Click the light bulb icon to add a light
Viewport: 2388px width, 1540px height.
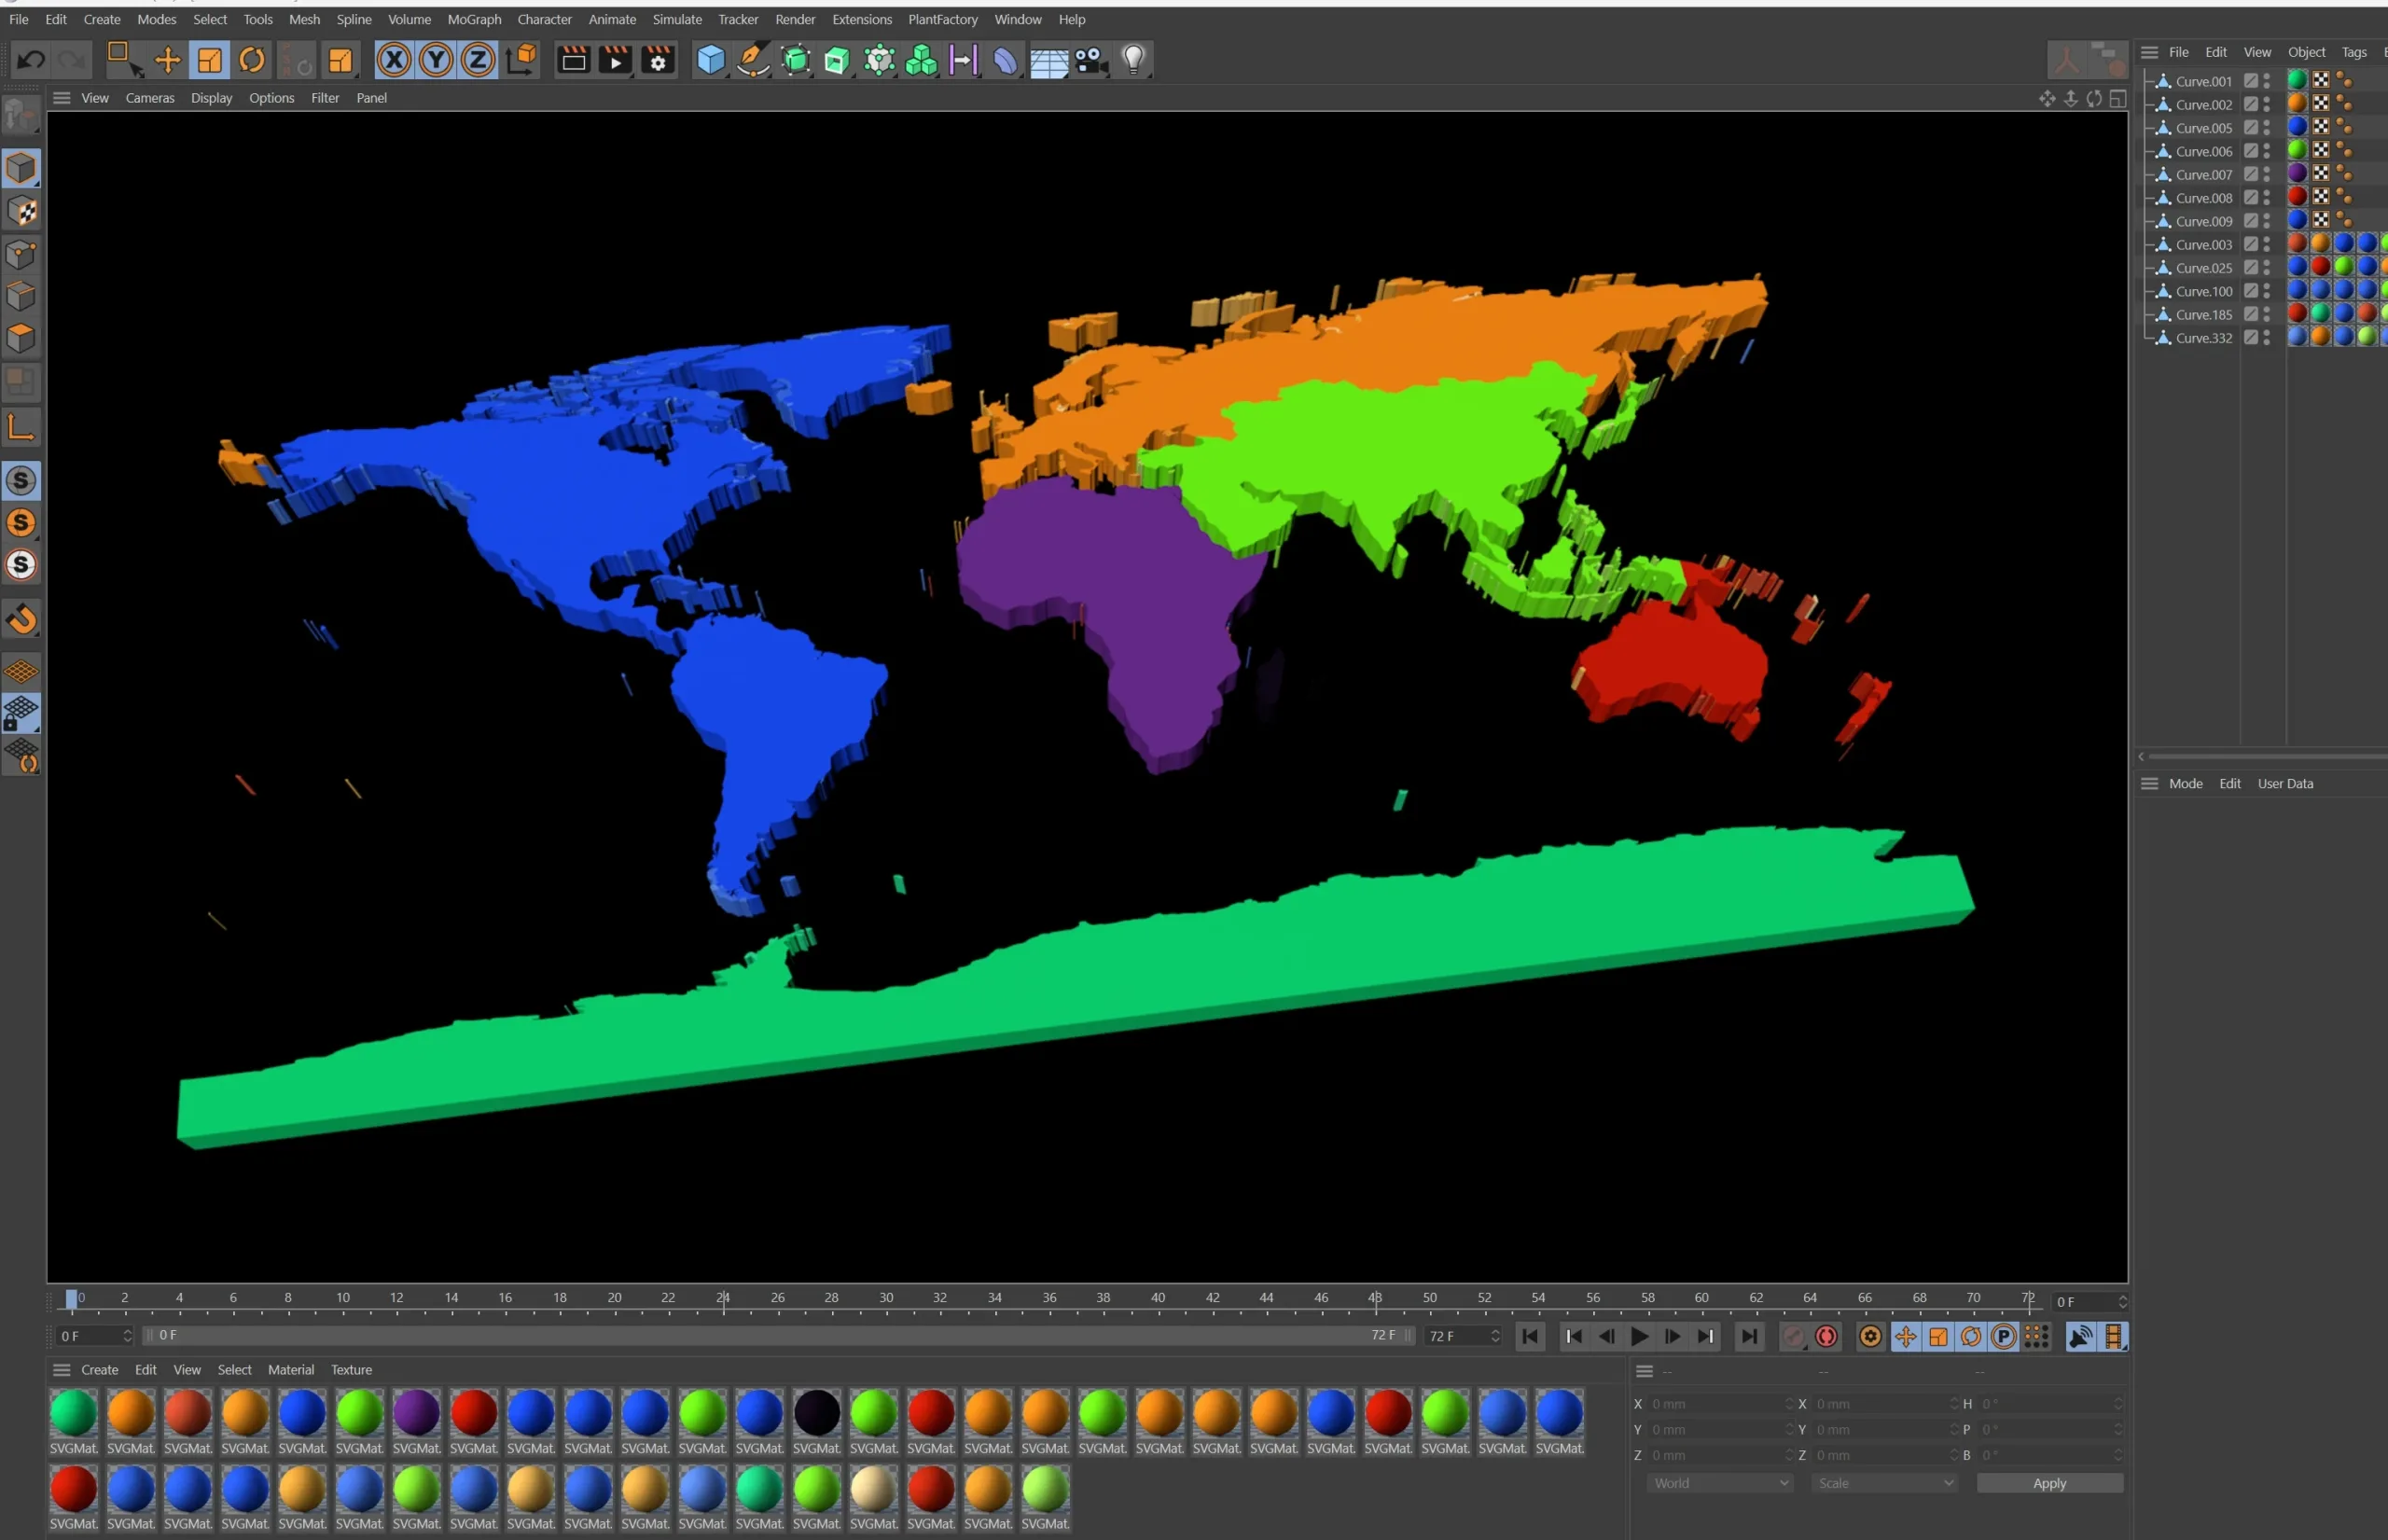coord(1133,59)
